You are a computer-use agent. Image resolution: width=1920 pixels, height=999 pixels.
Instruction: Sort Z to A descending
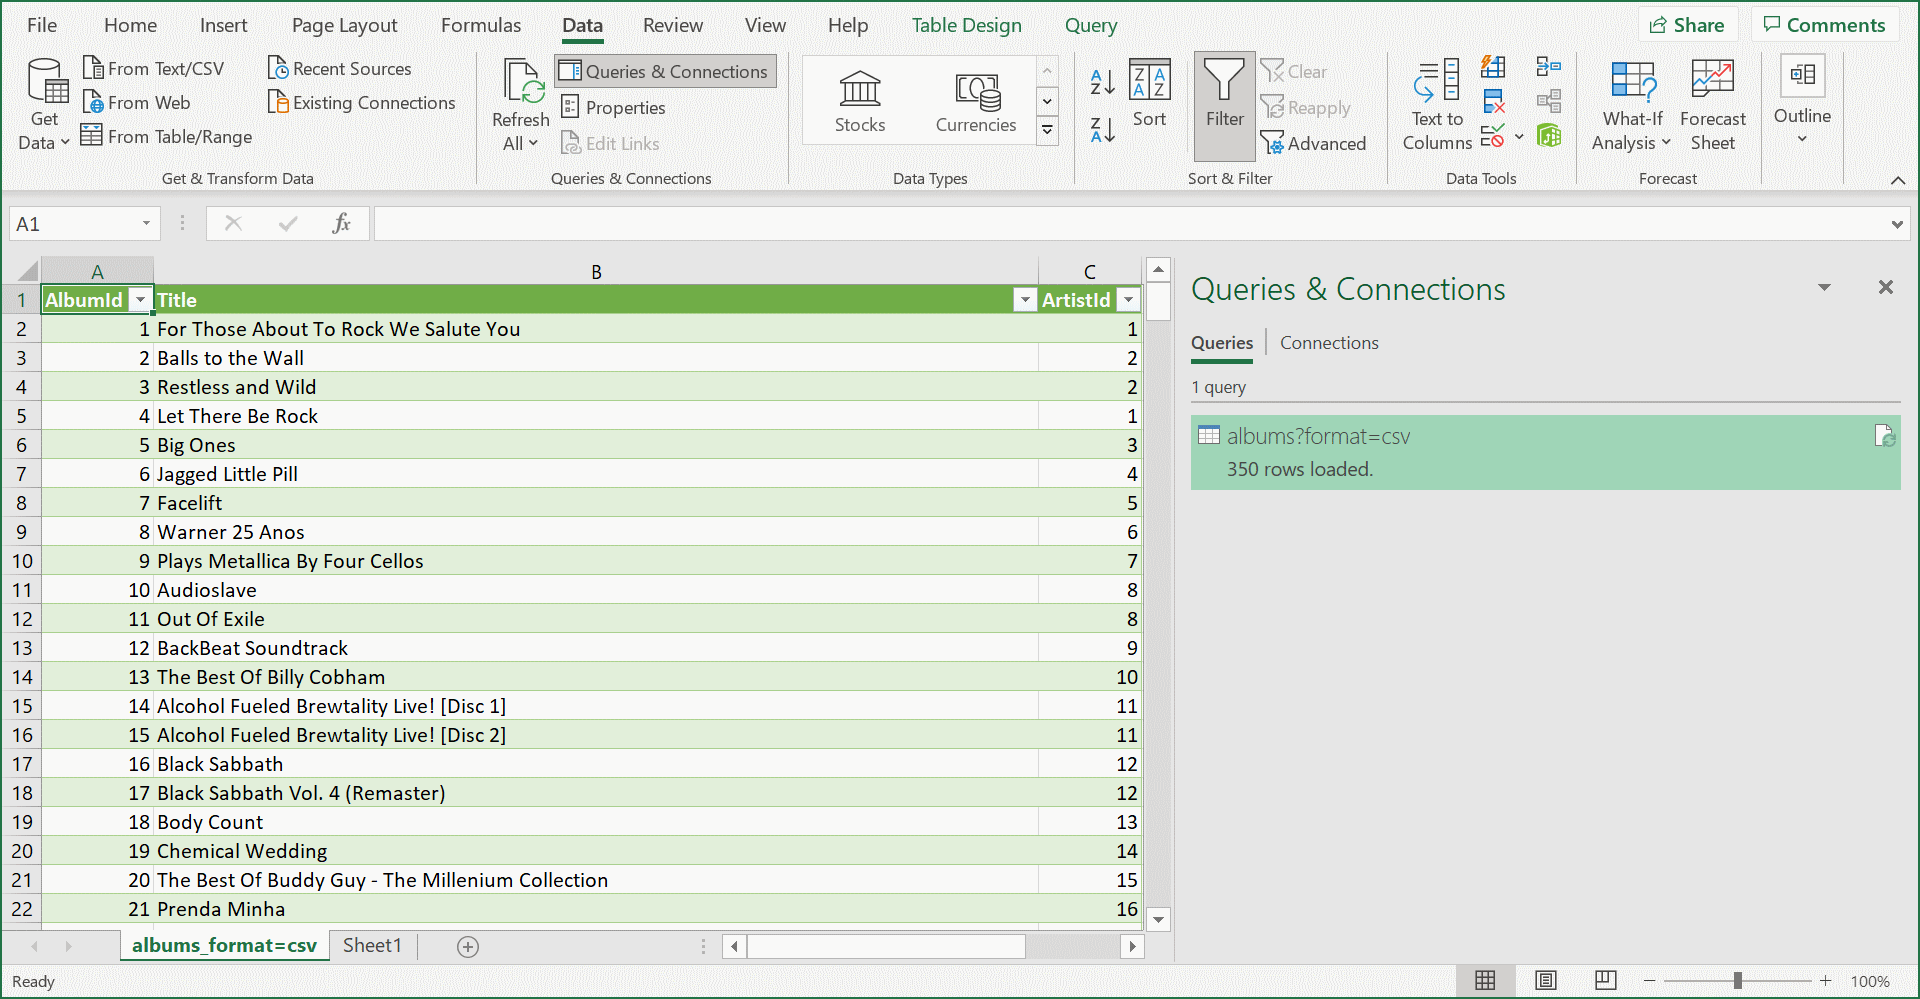click(1102, 129)
